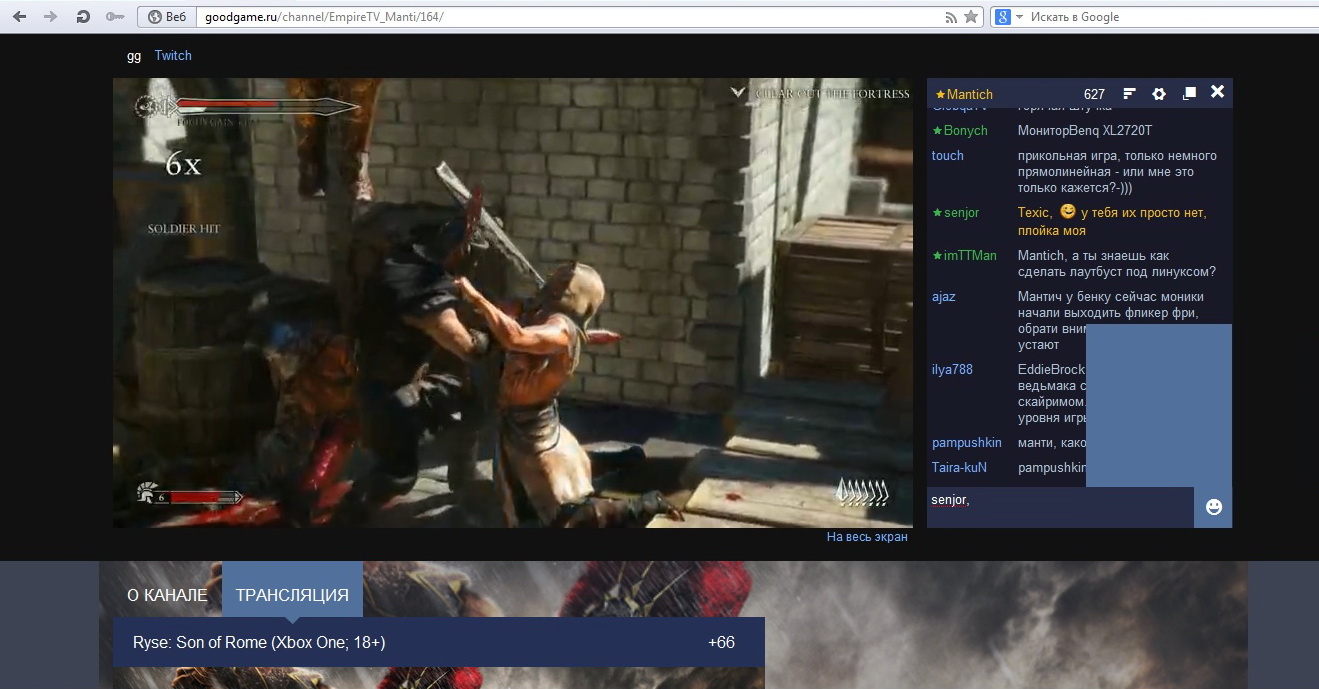
Task: Focus the goodgame.ru address bar
Action: (570, 17)
